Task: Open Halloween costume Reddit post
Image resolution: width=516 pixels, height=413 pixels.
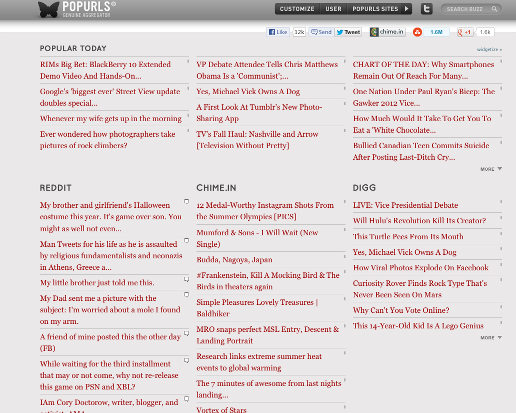Action: pyautogui.click(x=111, y=217)
